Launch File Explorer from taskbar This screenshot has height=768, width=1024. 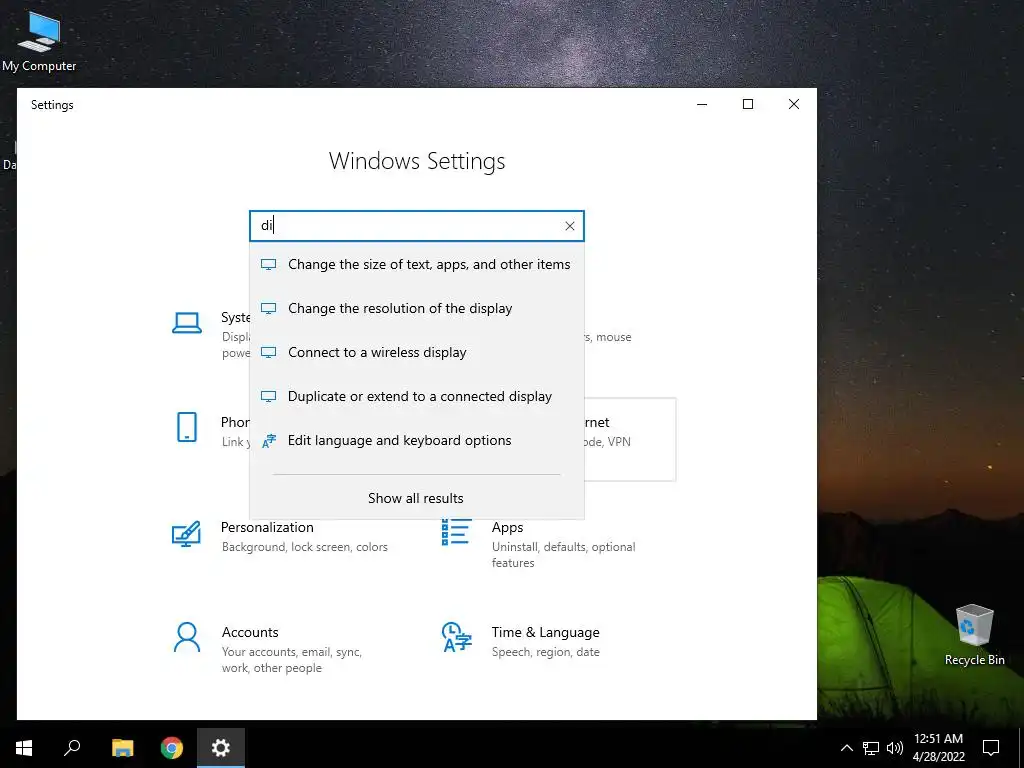pyautogui.click(x=122, y=748)
